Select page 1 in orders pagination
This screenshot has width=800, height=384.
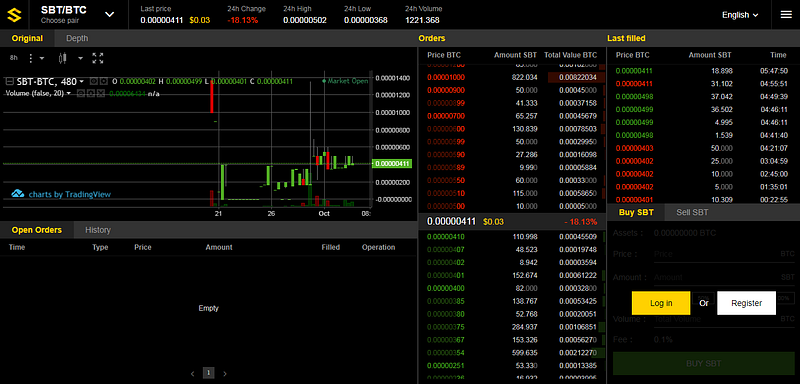[x=208, y=373]
